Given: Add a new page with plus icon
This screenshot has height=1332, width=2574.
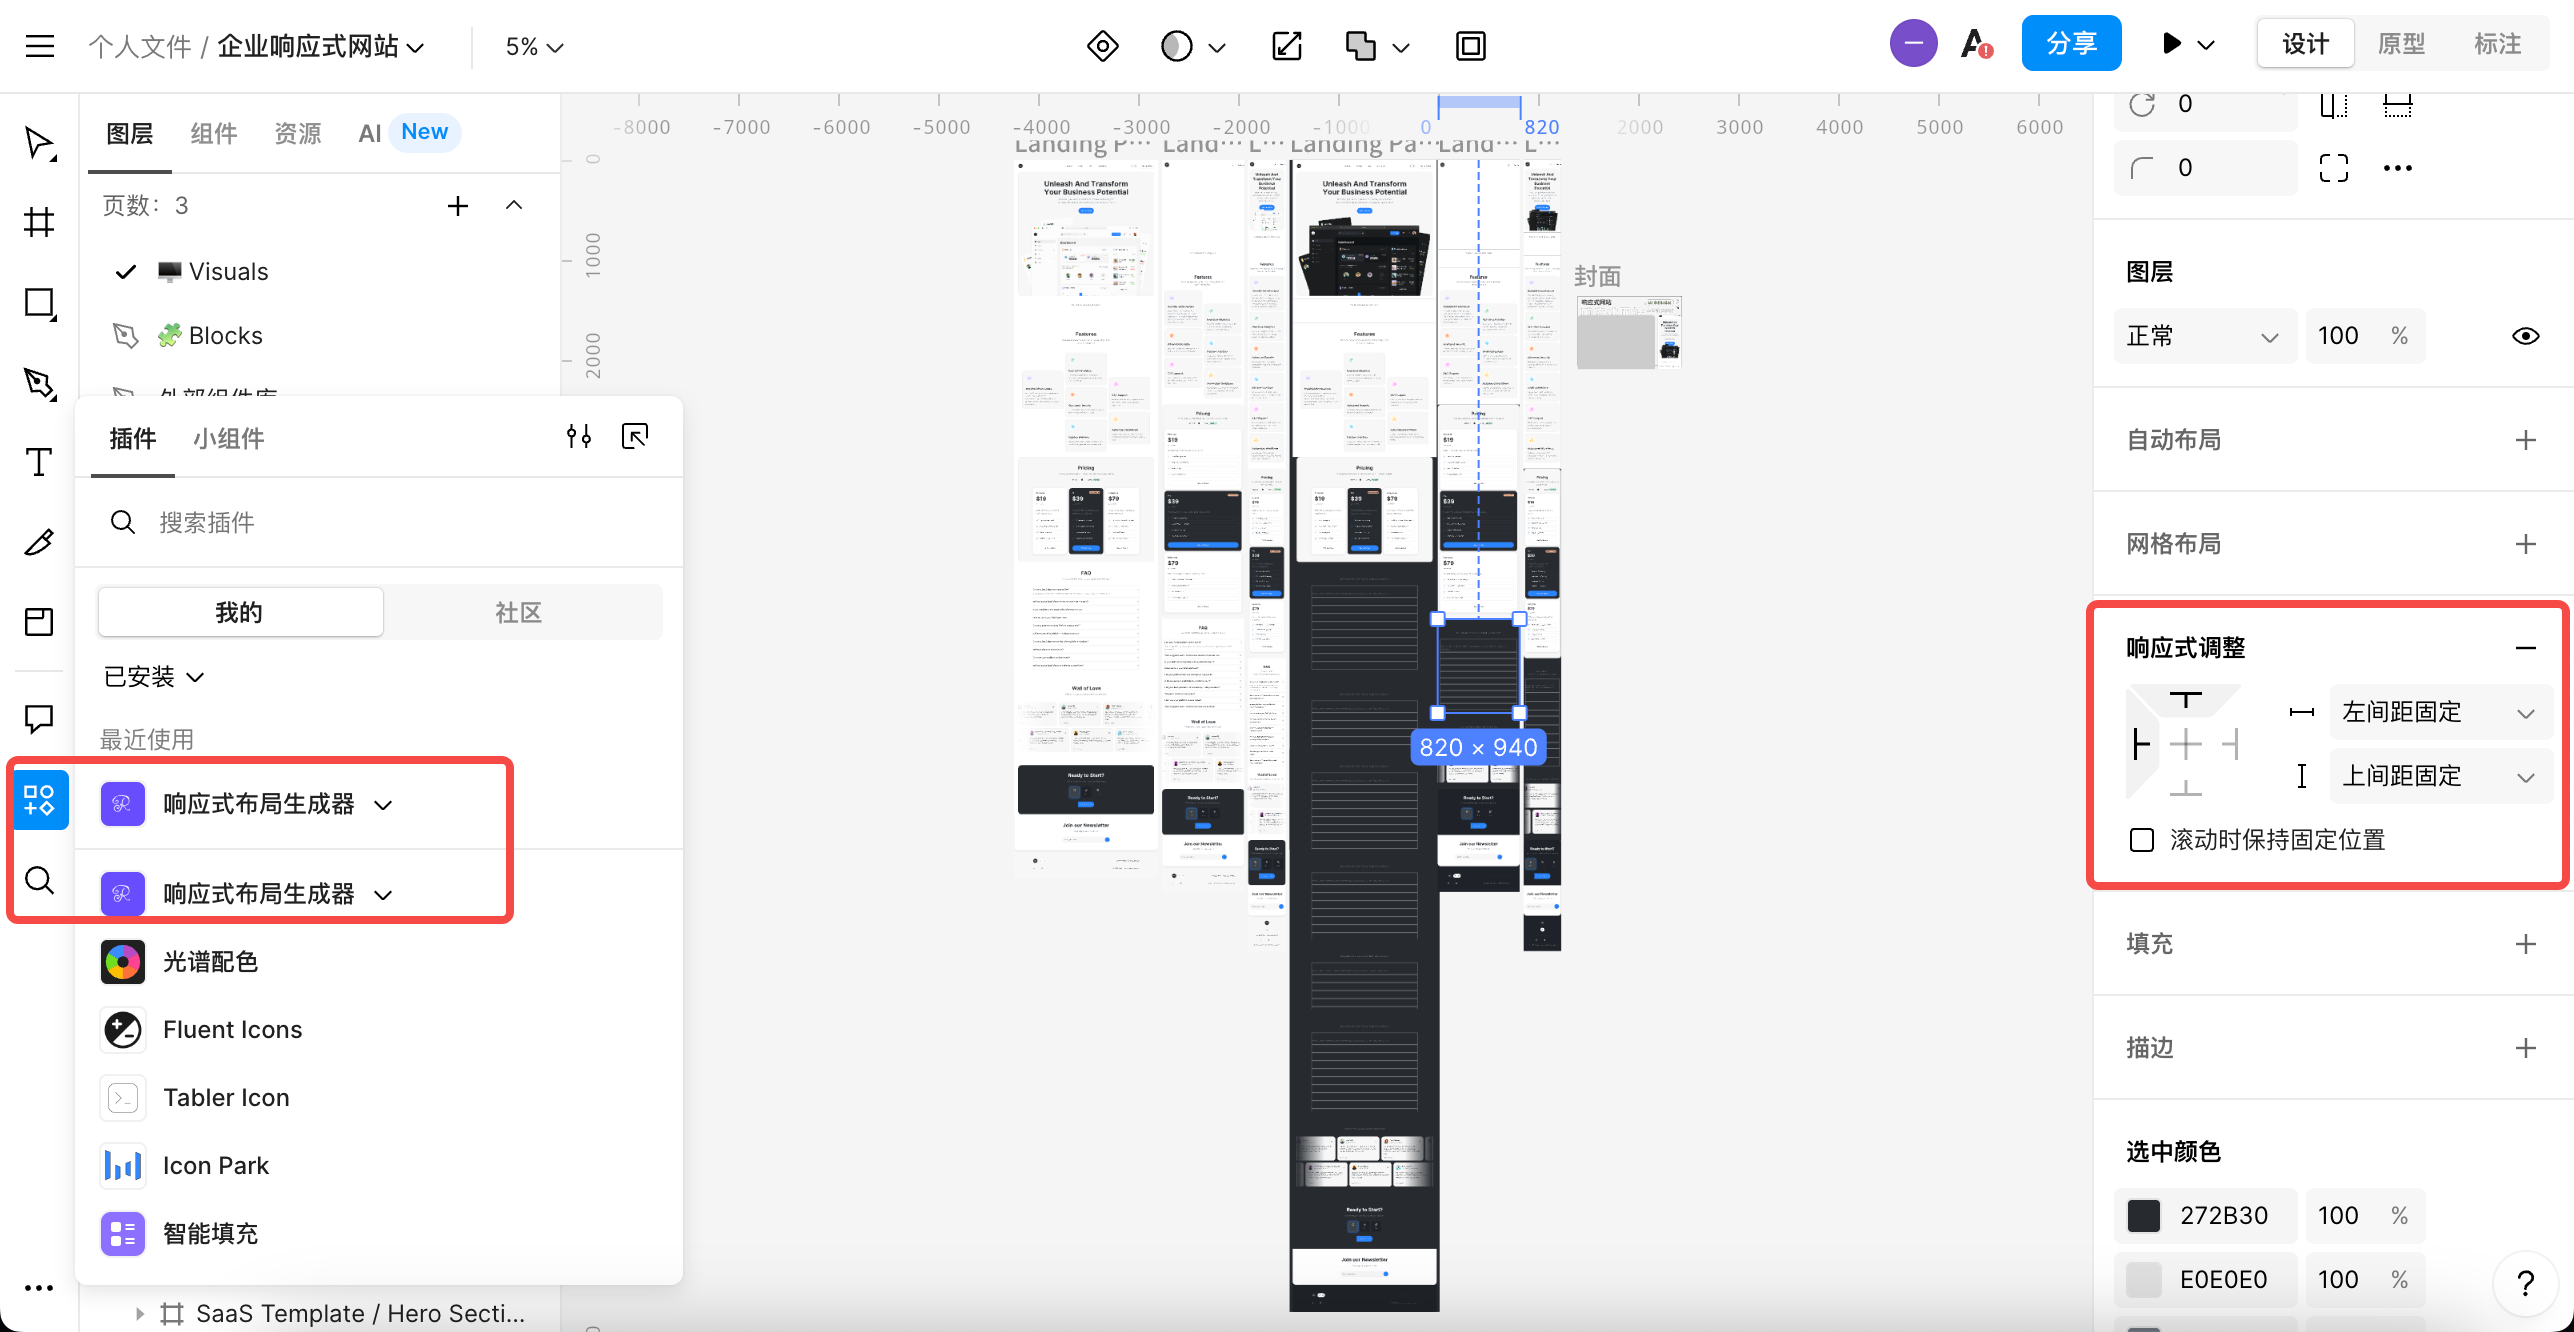Looking at the screenshot, I should pos(458,206).
